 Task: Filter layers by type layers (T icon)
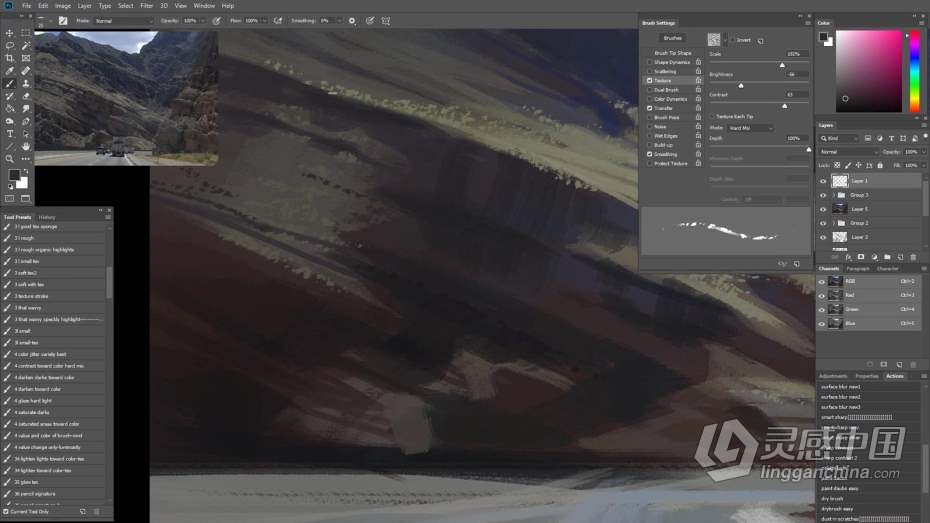pos(891,138)
